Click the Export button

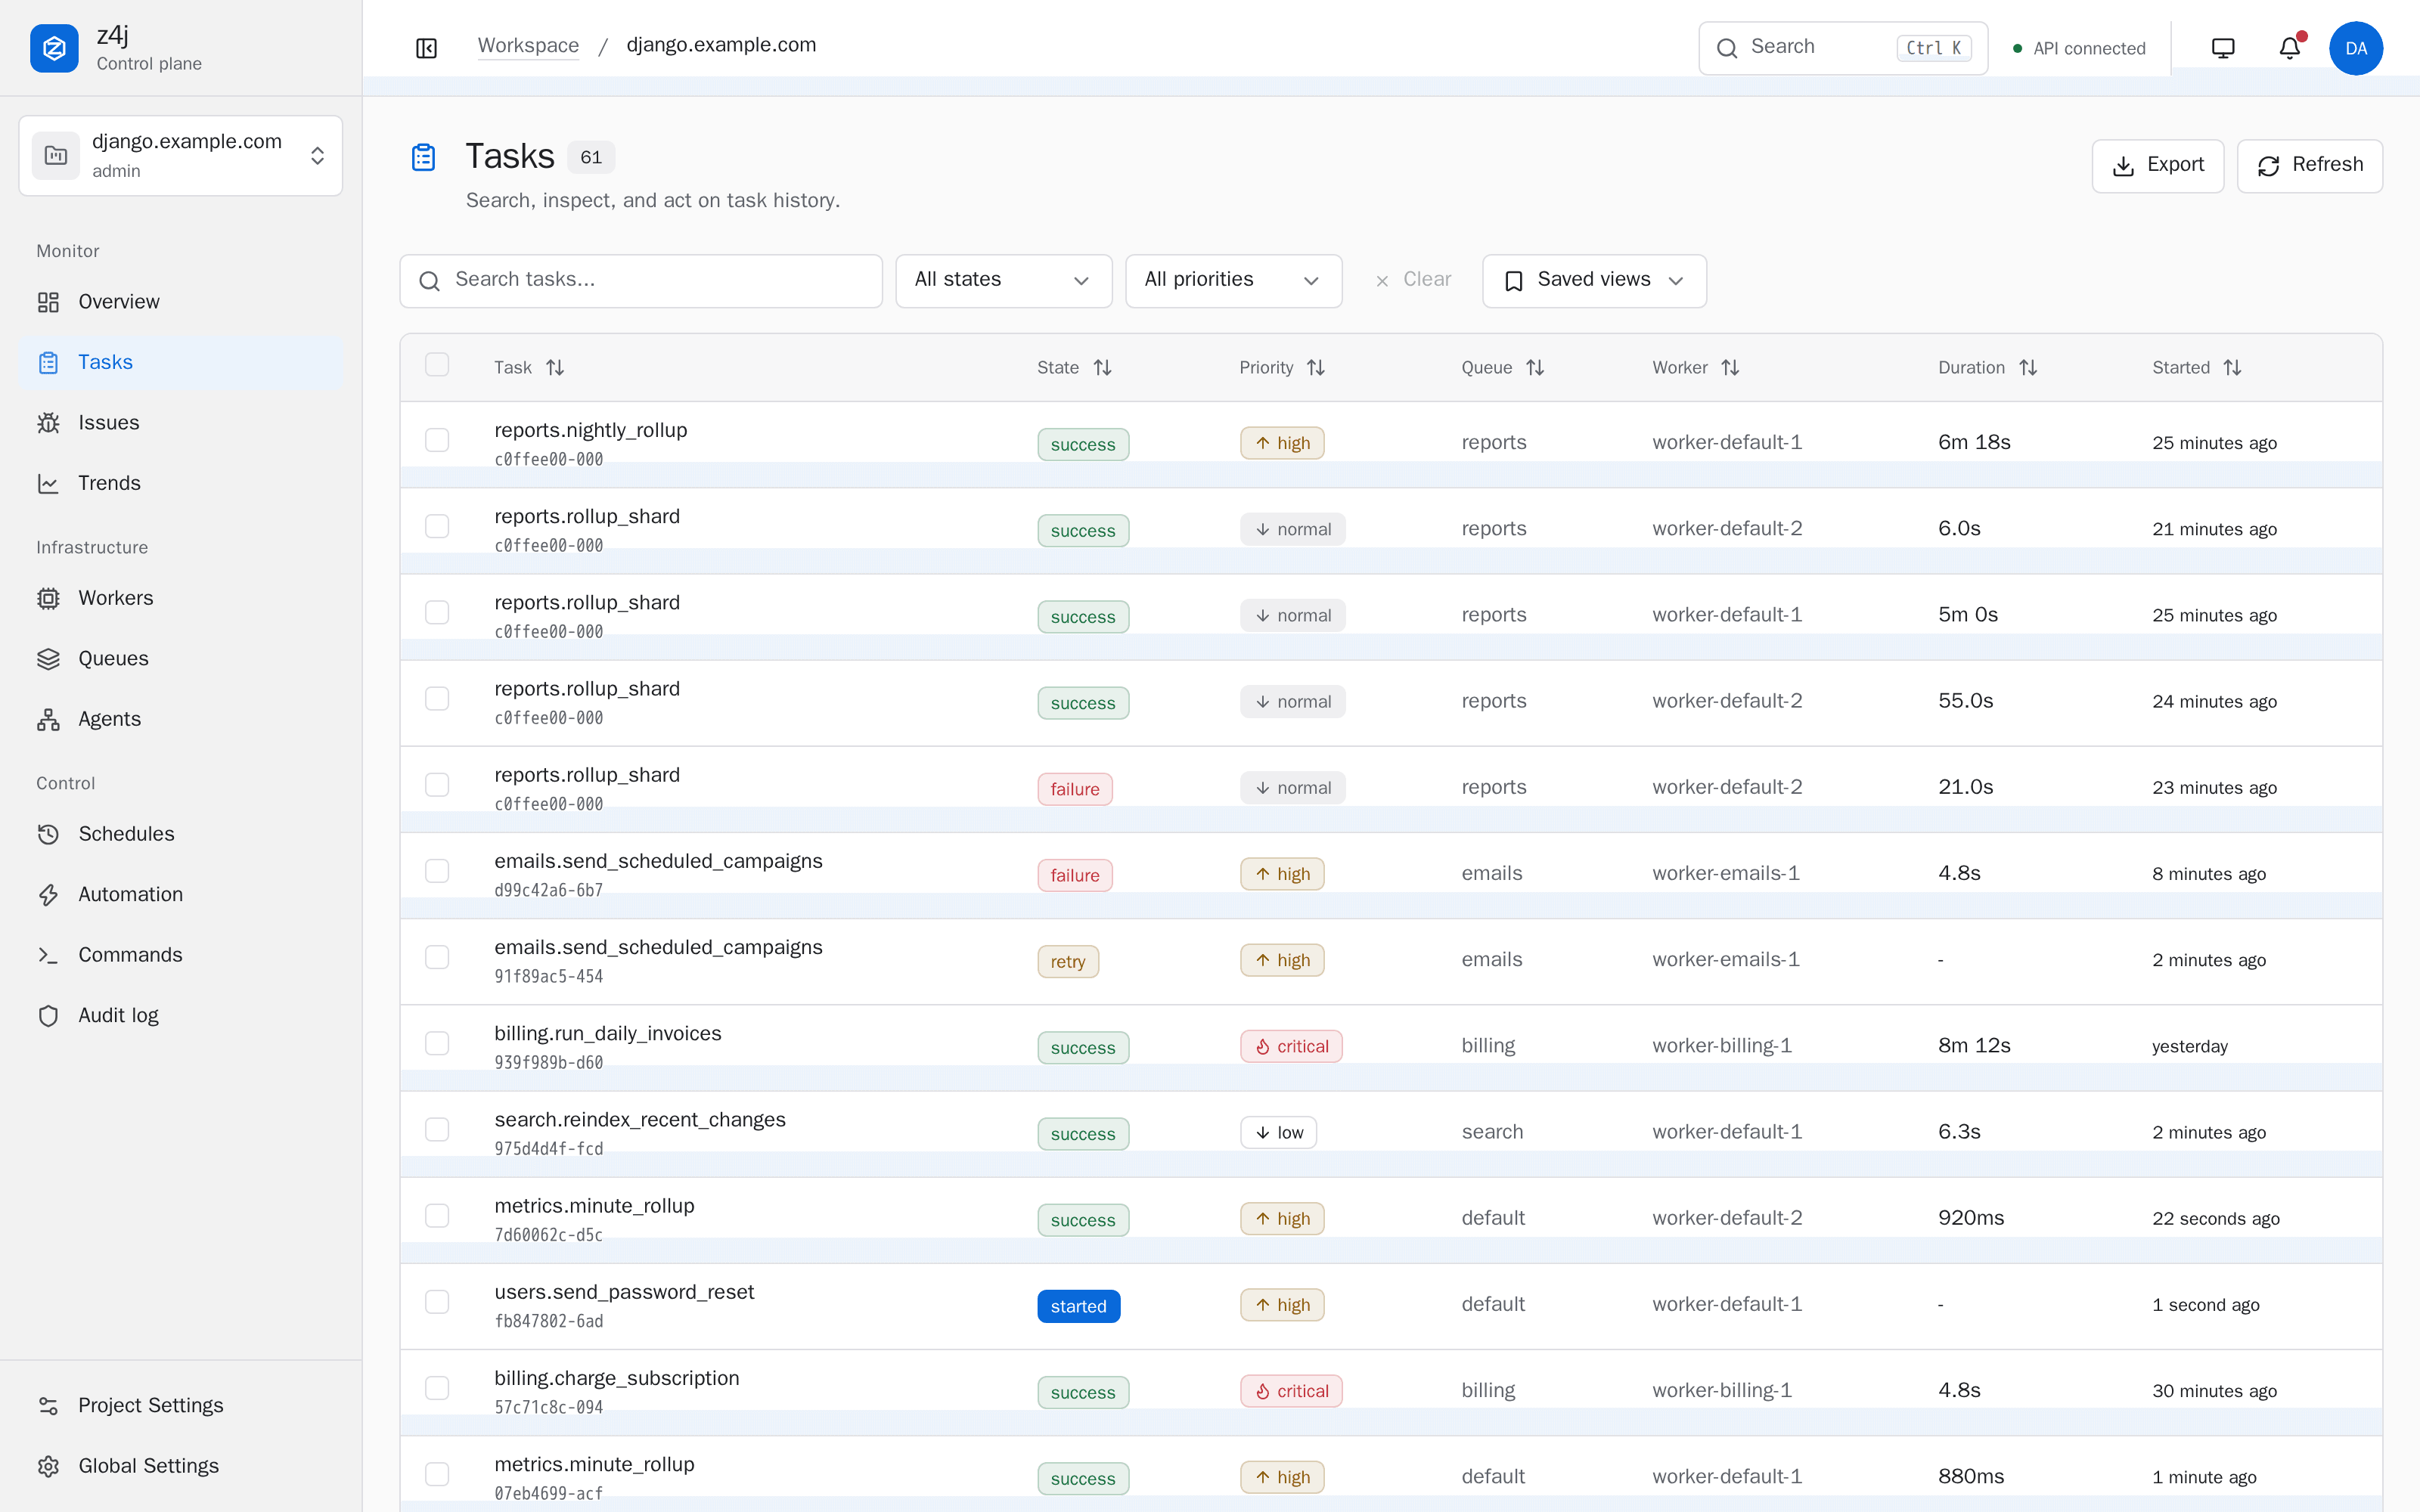click(2157, 166)
